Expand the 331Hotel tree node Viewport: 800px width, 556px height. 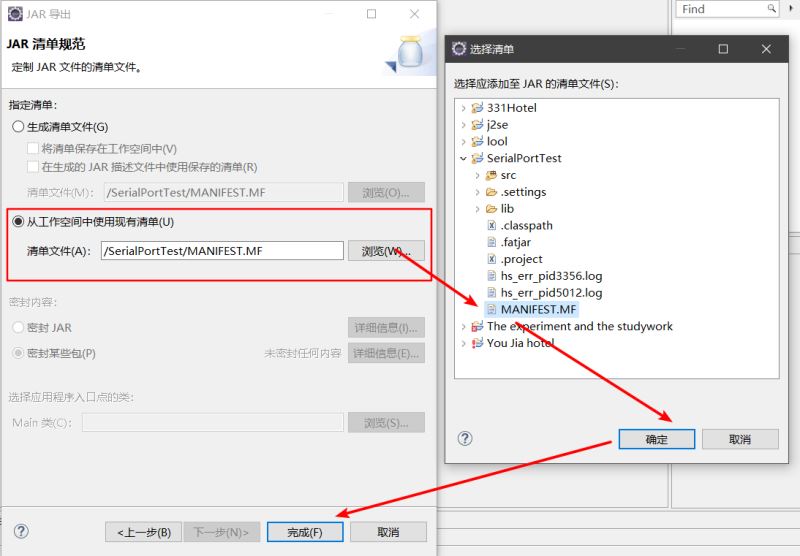463,108
